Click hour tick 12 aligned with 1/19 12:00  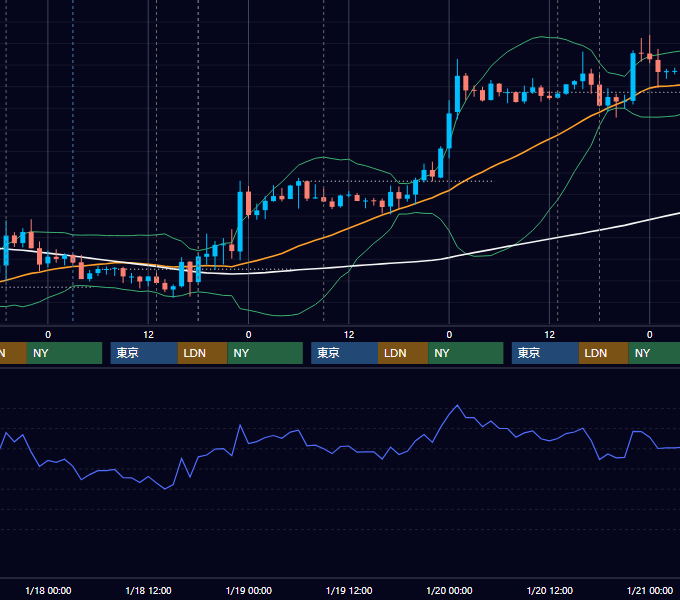coord(349,335)
